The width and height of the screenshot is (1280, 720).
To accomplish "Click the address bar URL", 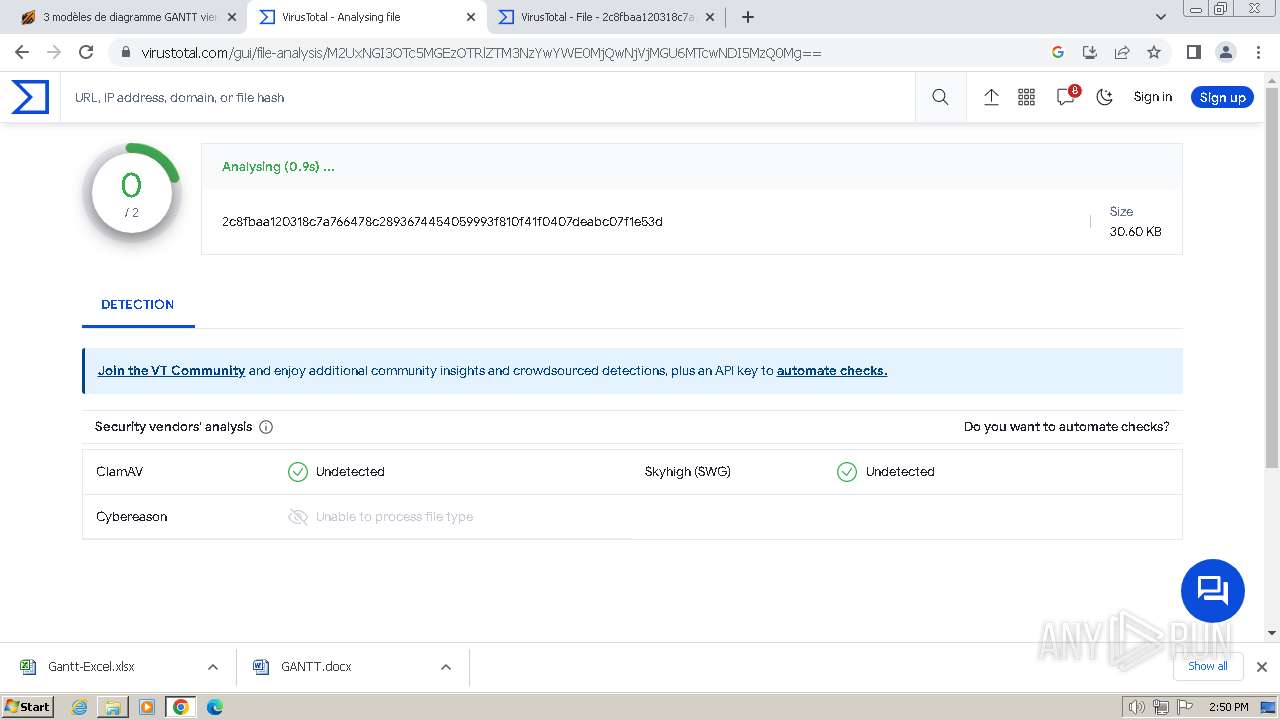I will (481, 53).
